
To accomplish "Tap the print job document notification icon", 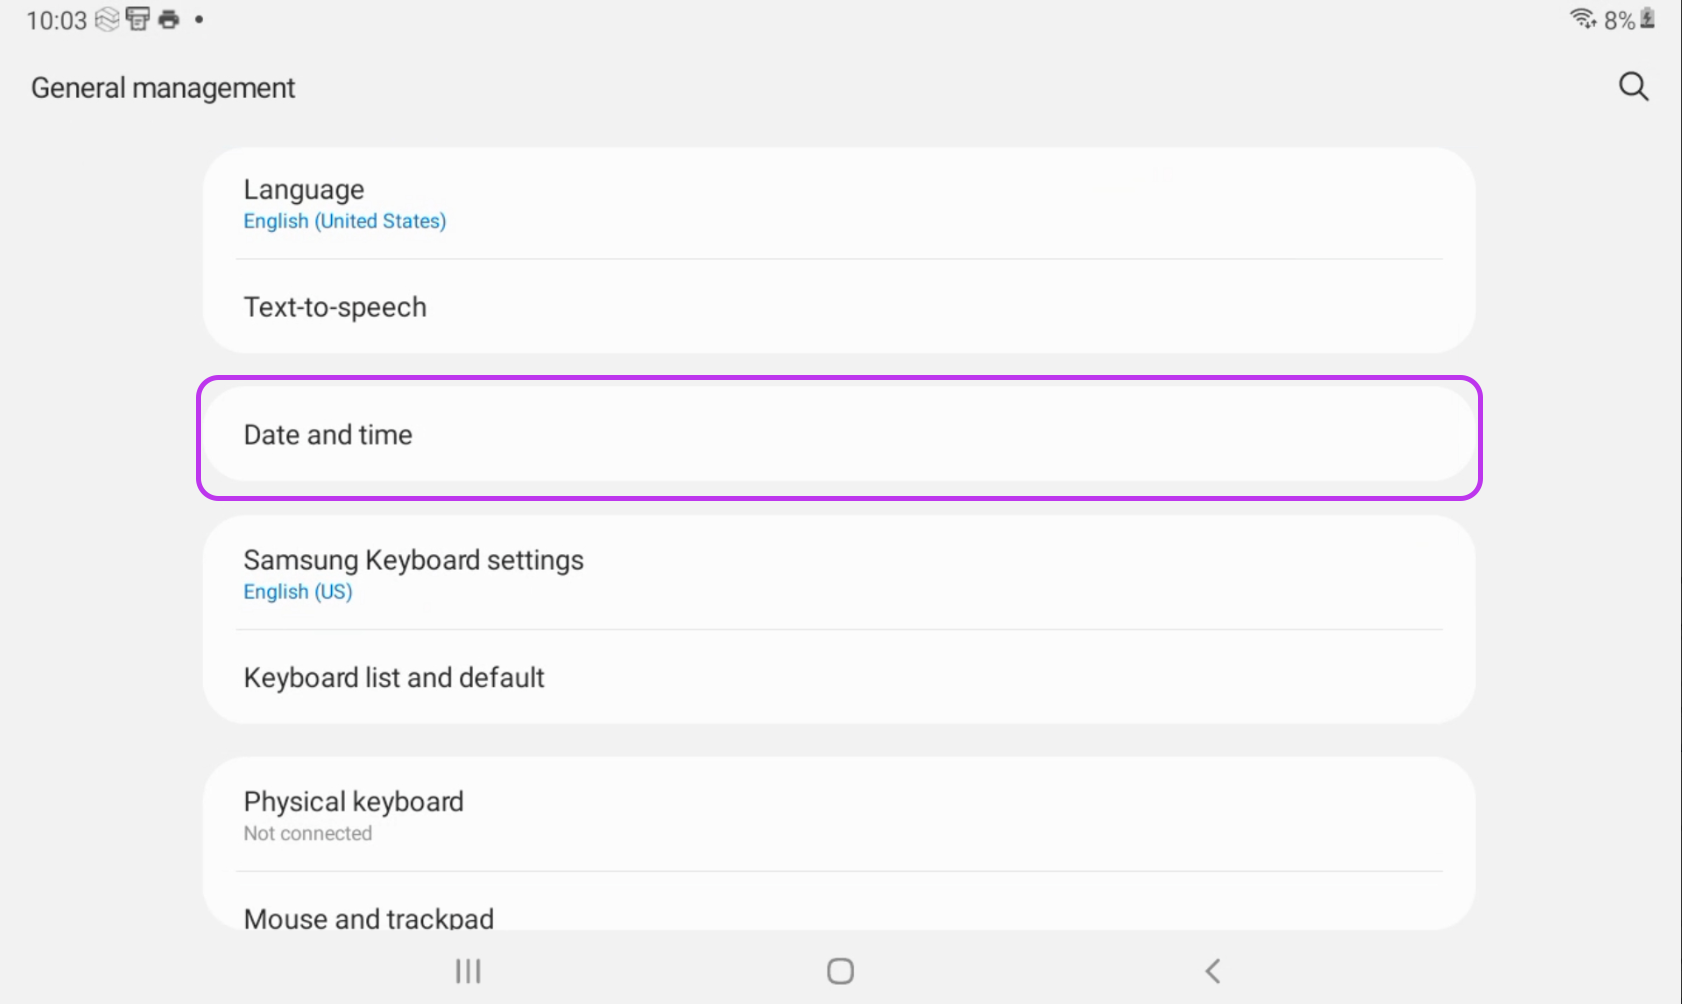I will pos(138,19).
